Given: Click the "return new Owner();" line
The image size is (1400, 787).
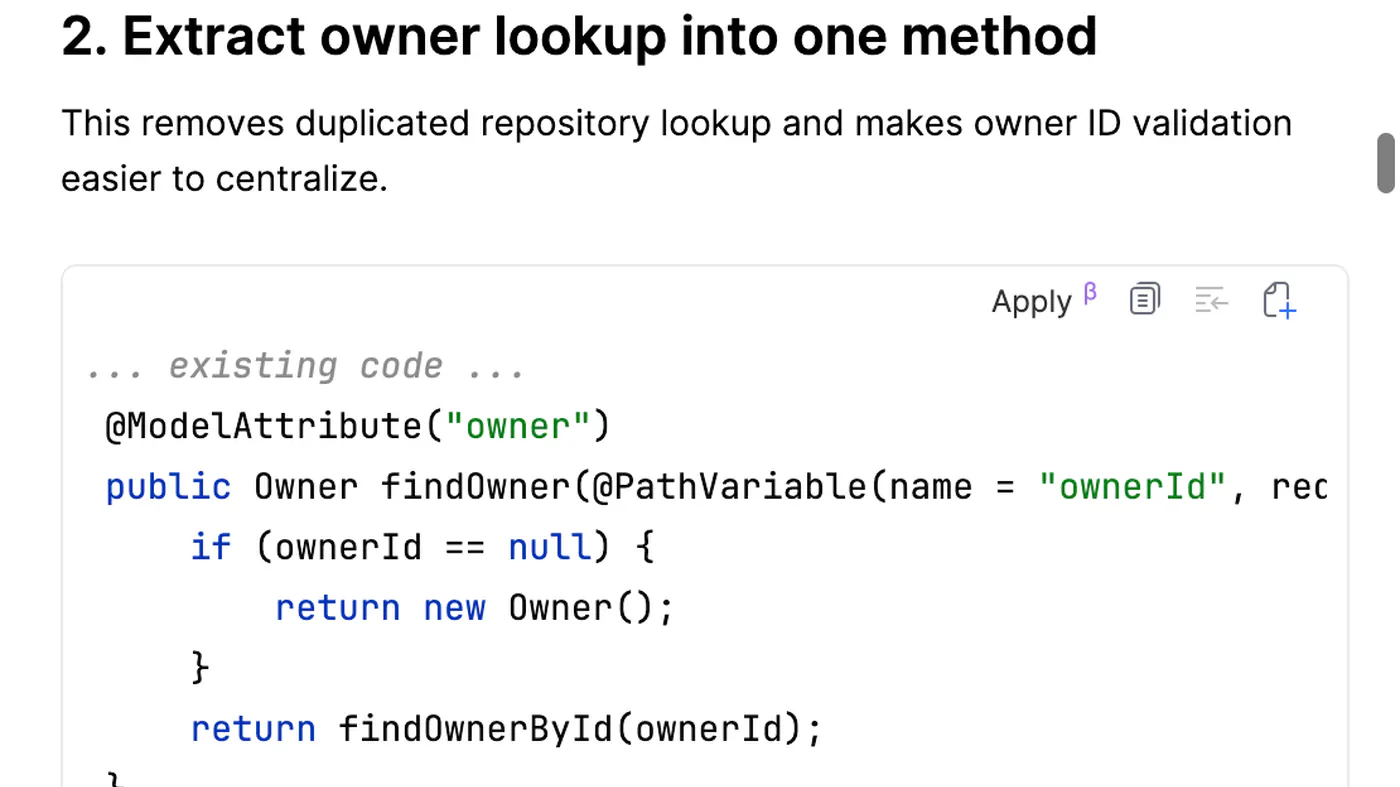Looking at the screenshot, I should [x=475, y=608].
